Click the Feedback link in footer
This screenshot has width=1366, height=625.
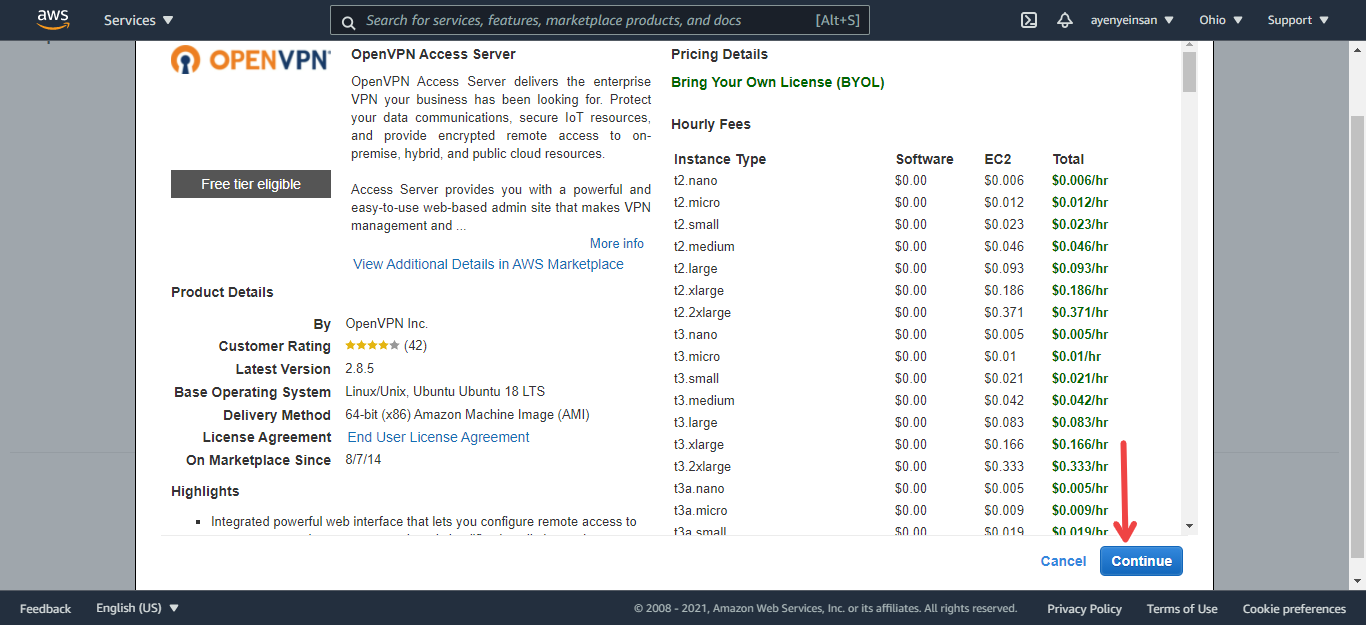45,608
